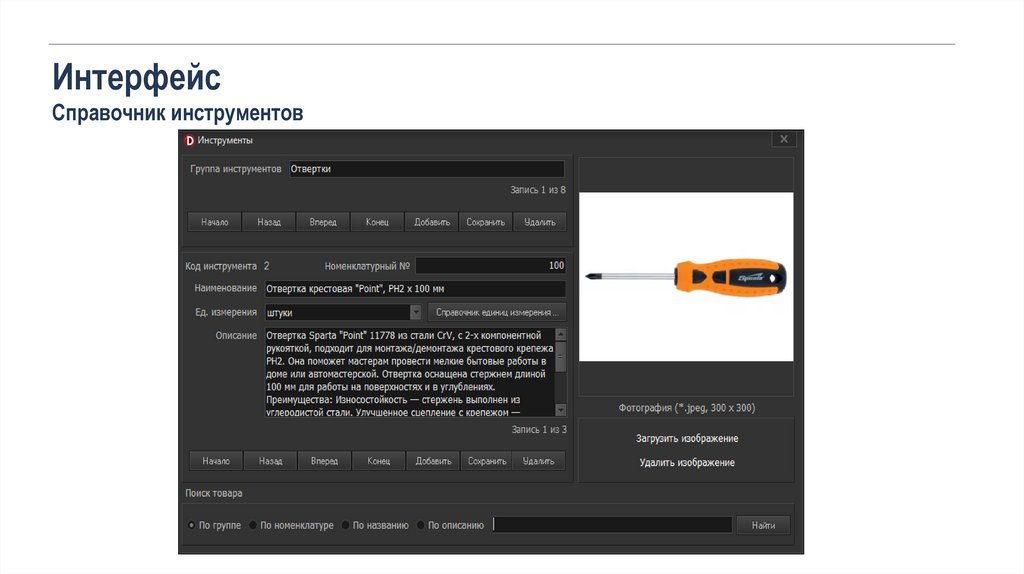Enable search По описанию

tap(421, 525)
